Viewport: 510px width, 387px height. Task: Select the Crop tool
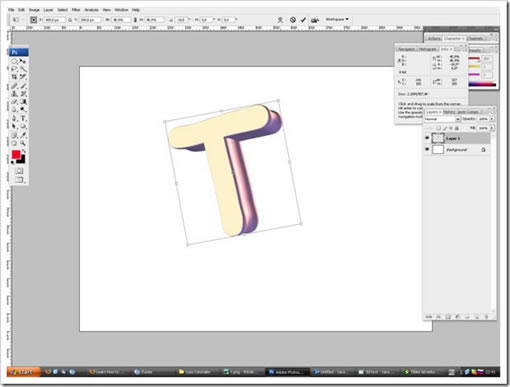point(14,77)
